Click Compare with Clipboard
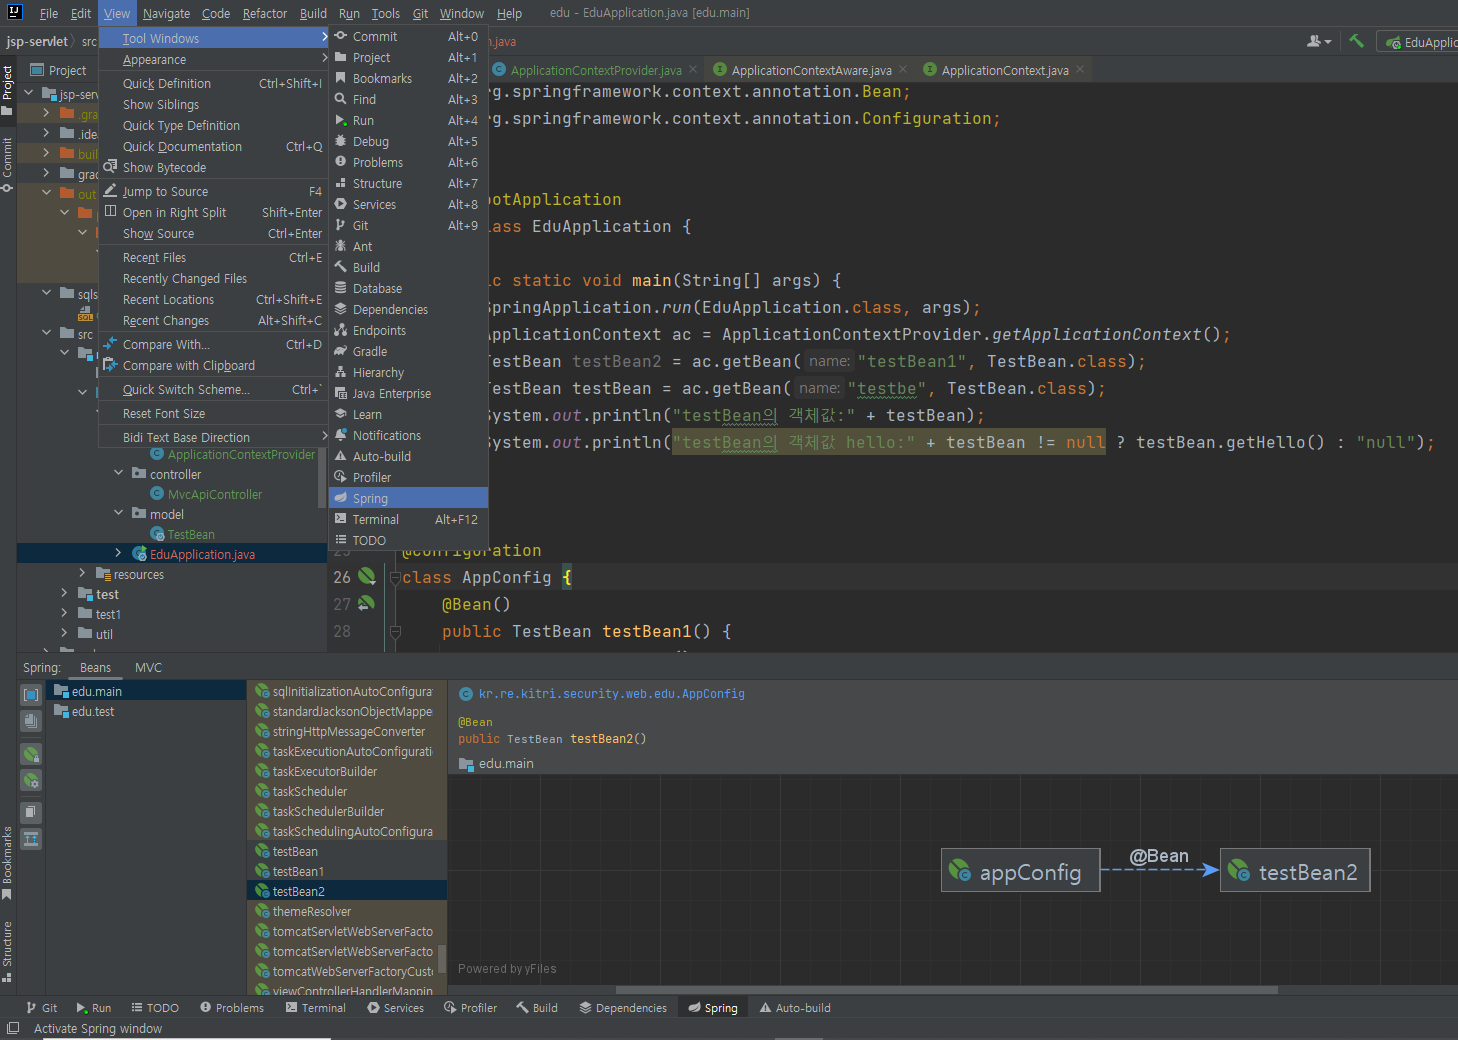This screenshot has width=1458, height=1040. coord(213,366)
